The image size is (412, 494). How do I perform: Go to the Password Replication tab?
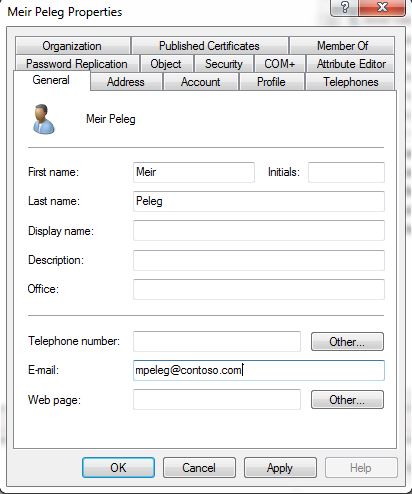click(x=77, y=64)
